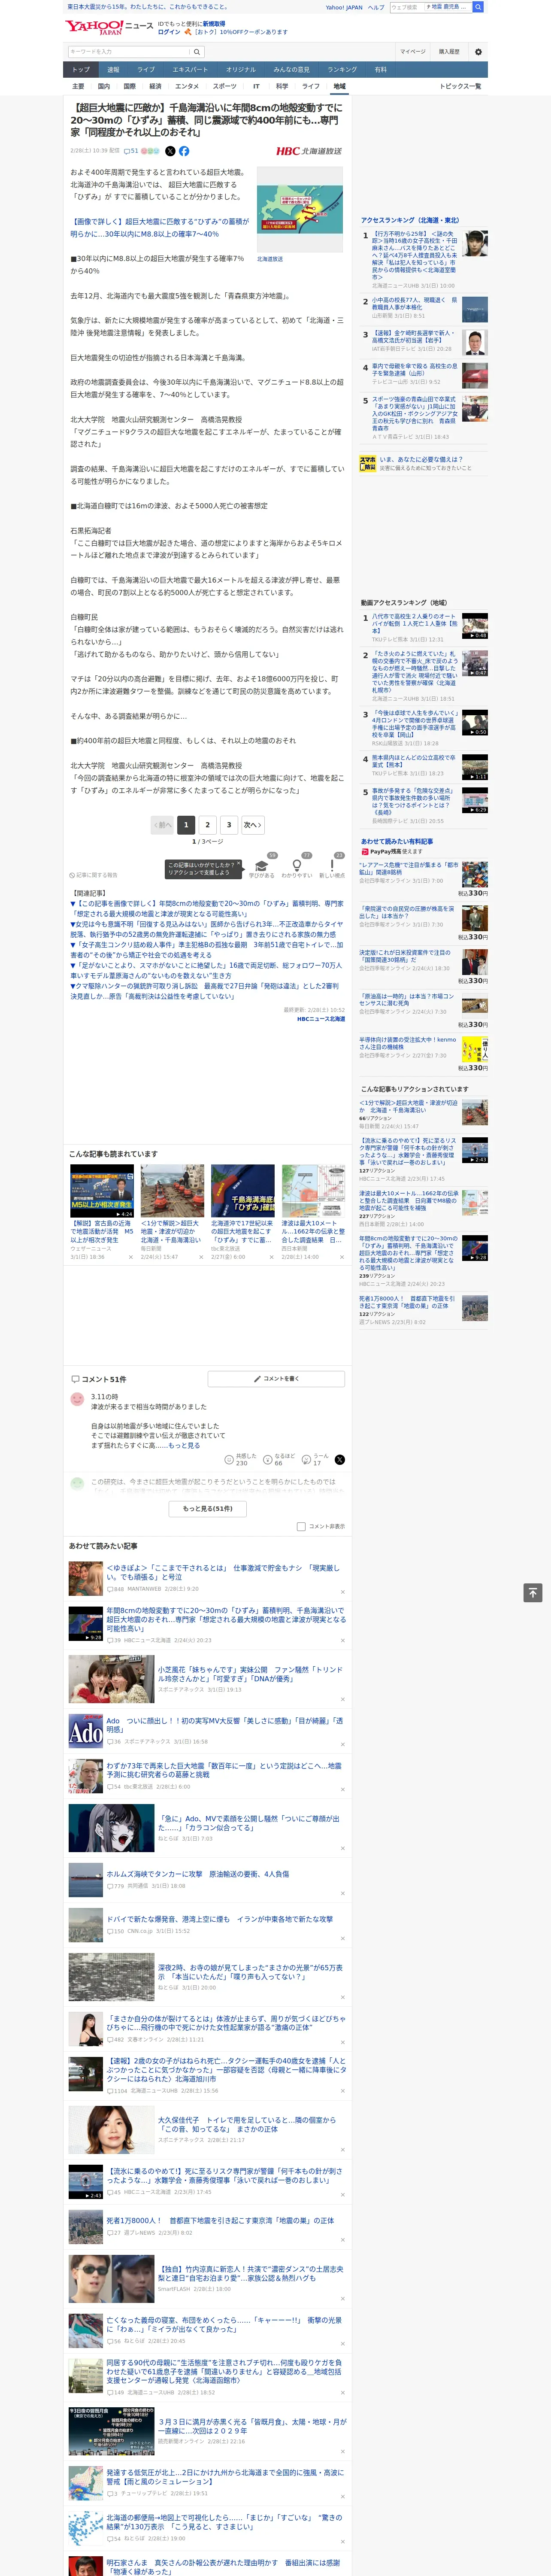The width and height of the screenshot is (551, 2576).
Task: Open 死者1万8000人 首都直下地震 article
Action: 220,2220
